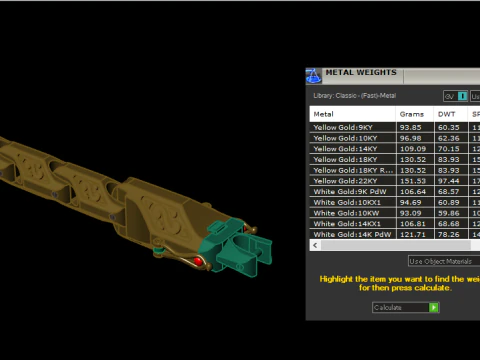Select the Yellow Gold:22KY row

[395, 181]
